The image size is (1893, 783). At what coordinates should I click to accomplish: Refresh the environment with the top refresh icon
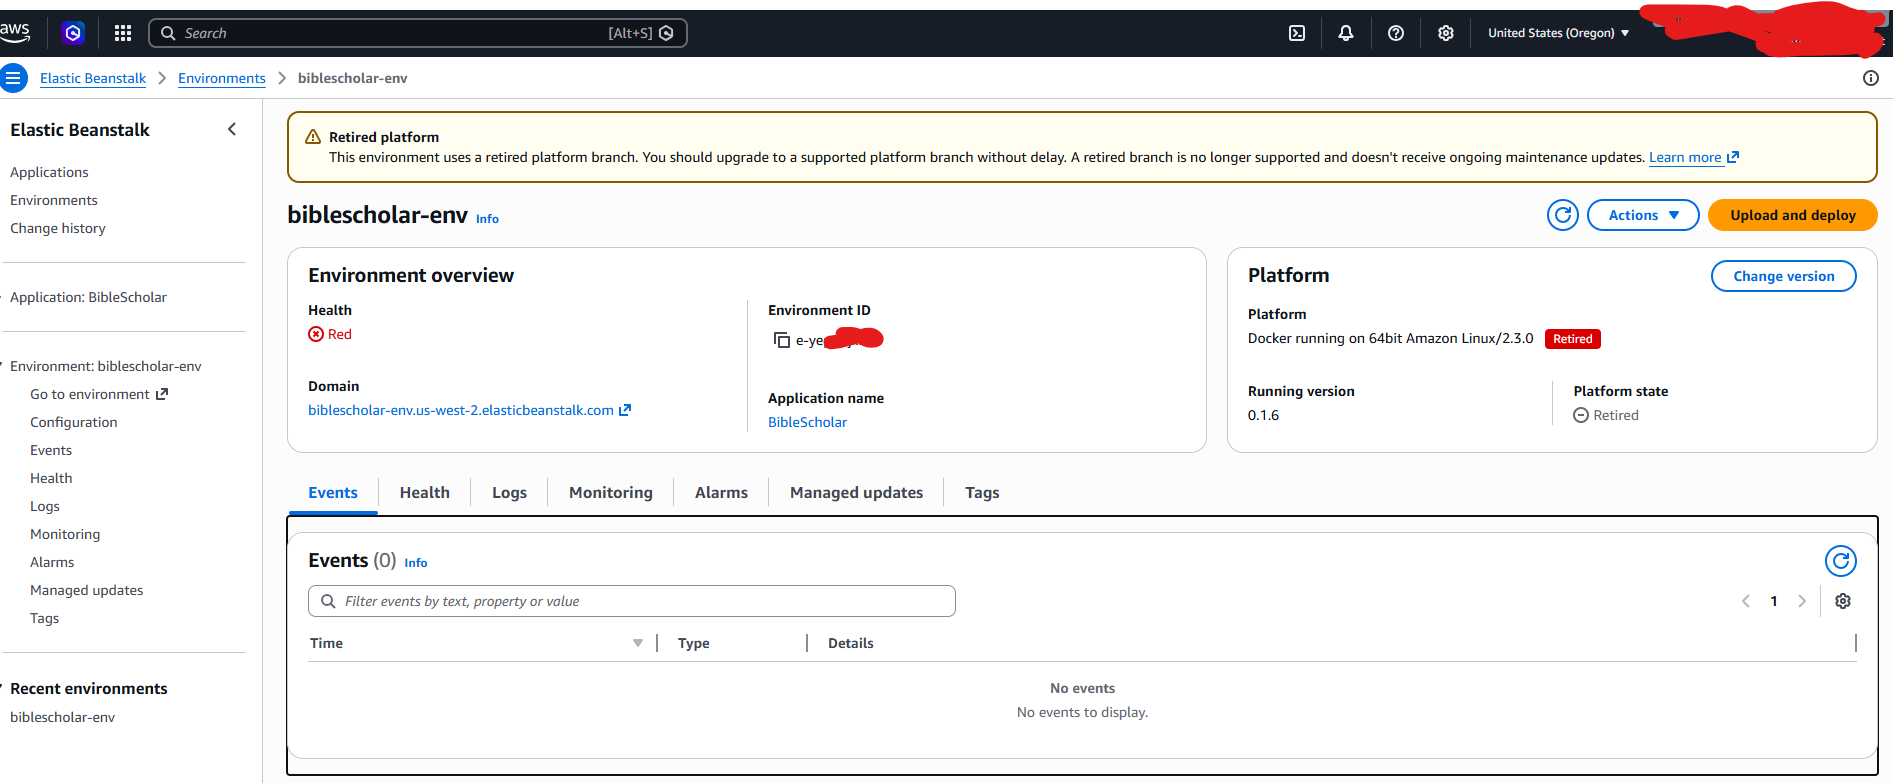[1563, 215]
